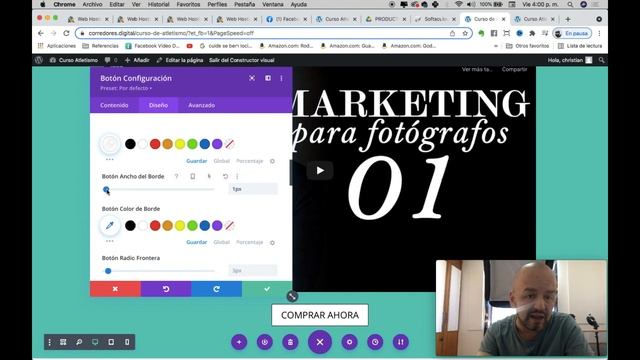The image size is (640, 360).
Task: Focus the Botón Radio Frontera value field
Action: (x=253, y=271)
